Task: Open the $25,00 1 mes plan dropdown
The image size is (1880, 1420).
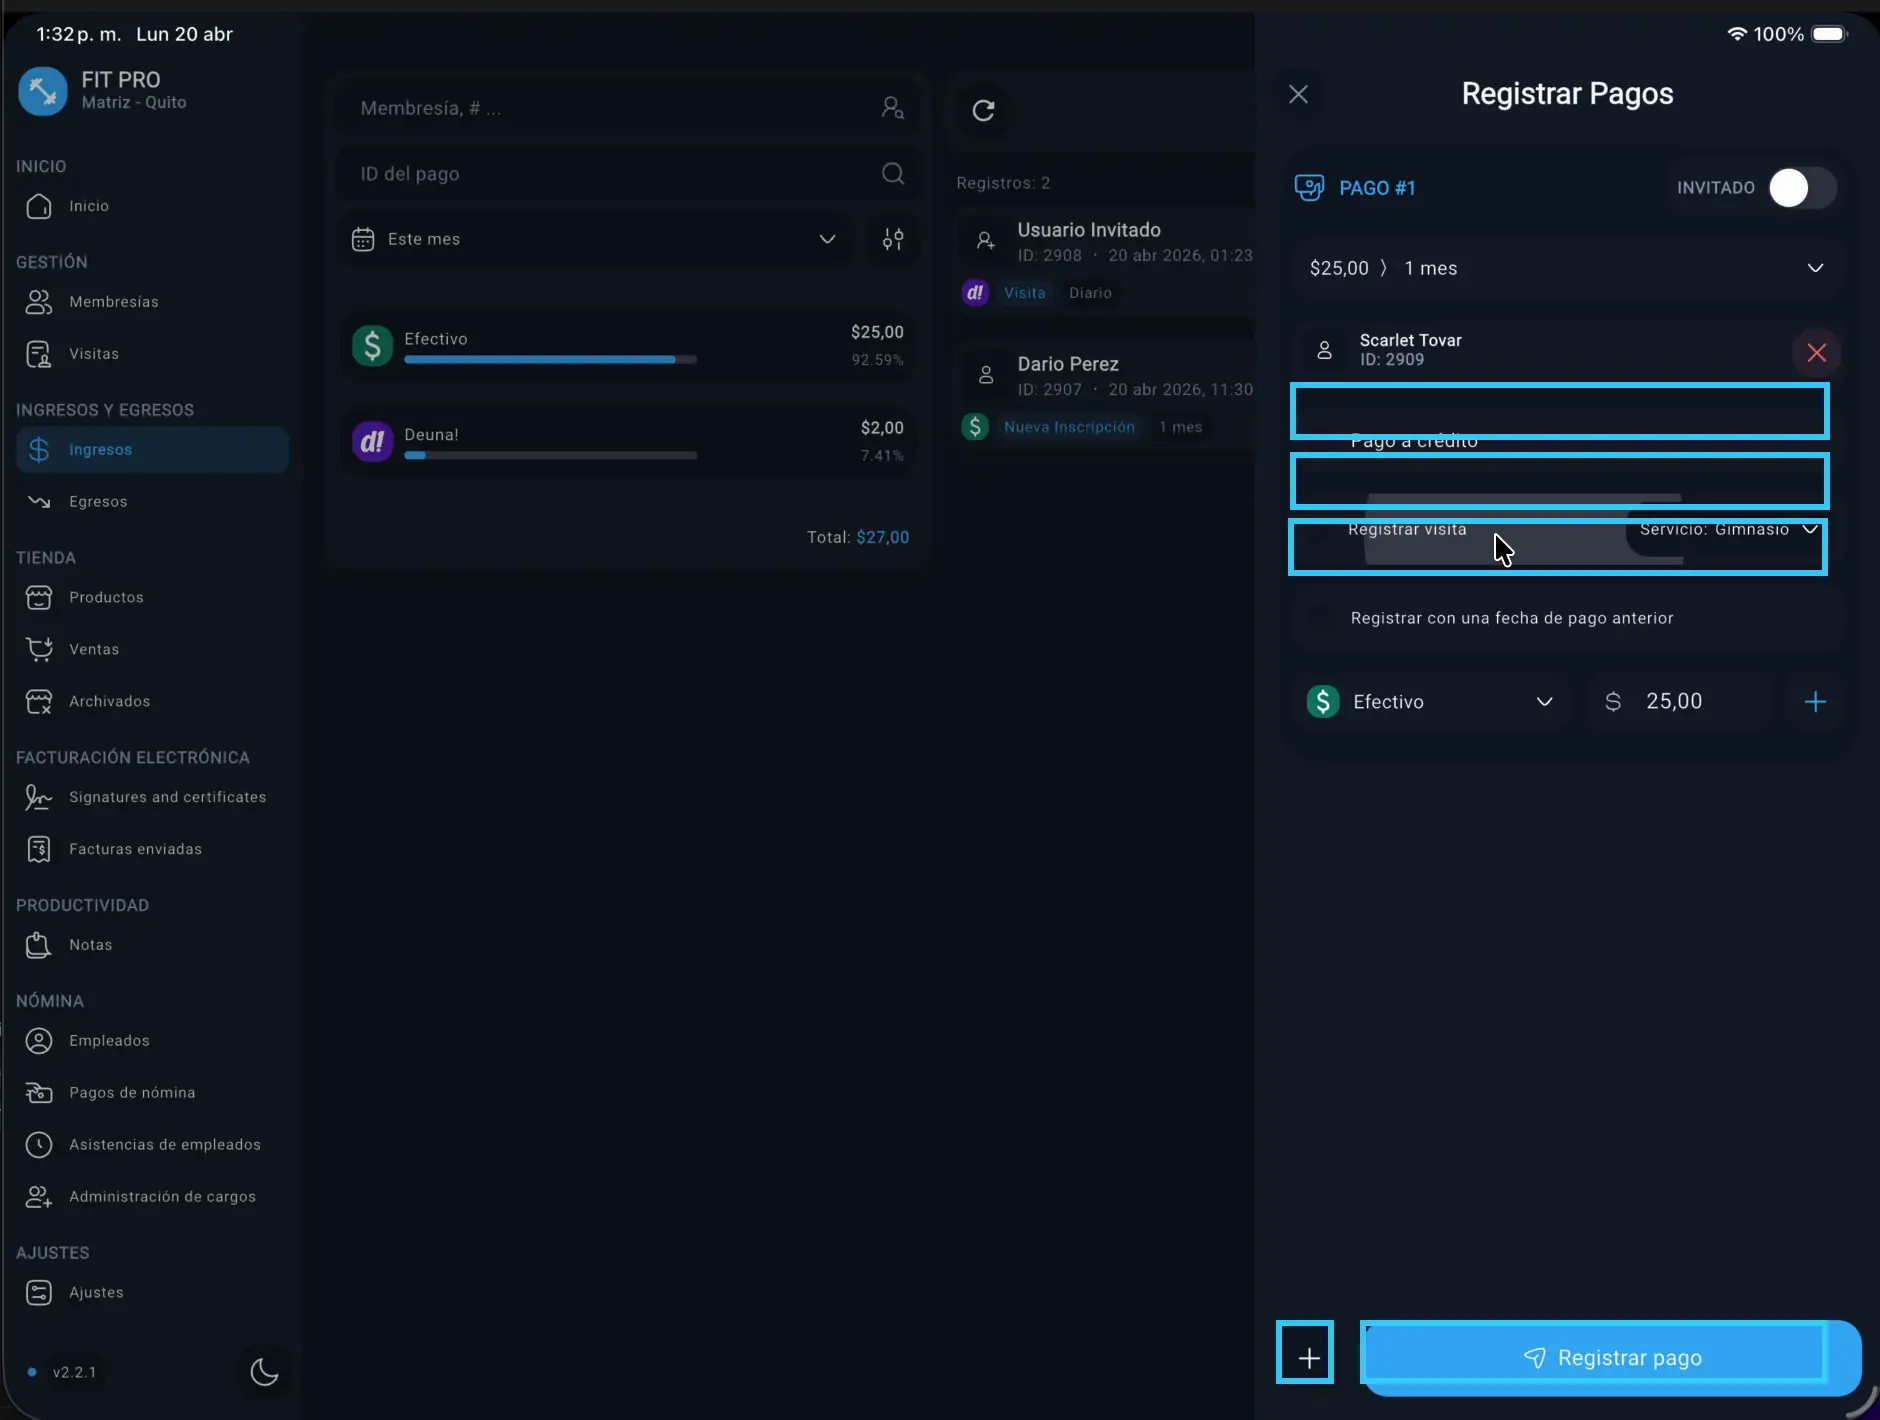Action: 1566,268
